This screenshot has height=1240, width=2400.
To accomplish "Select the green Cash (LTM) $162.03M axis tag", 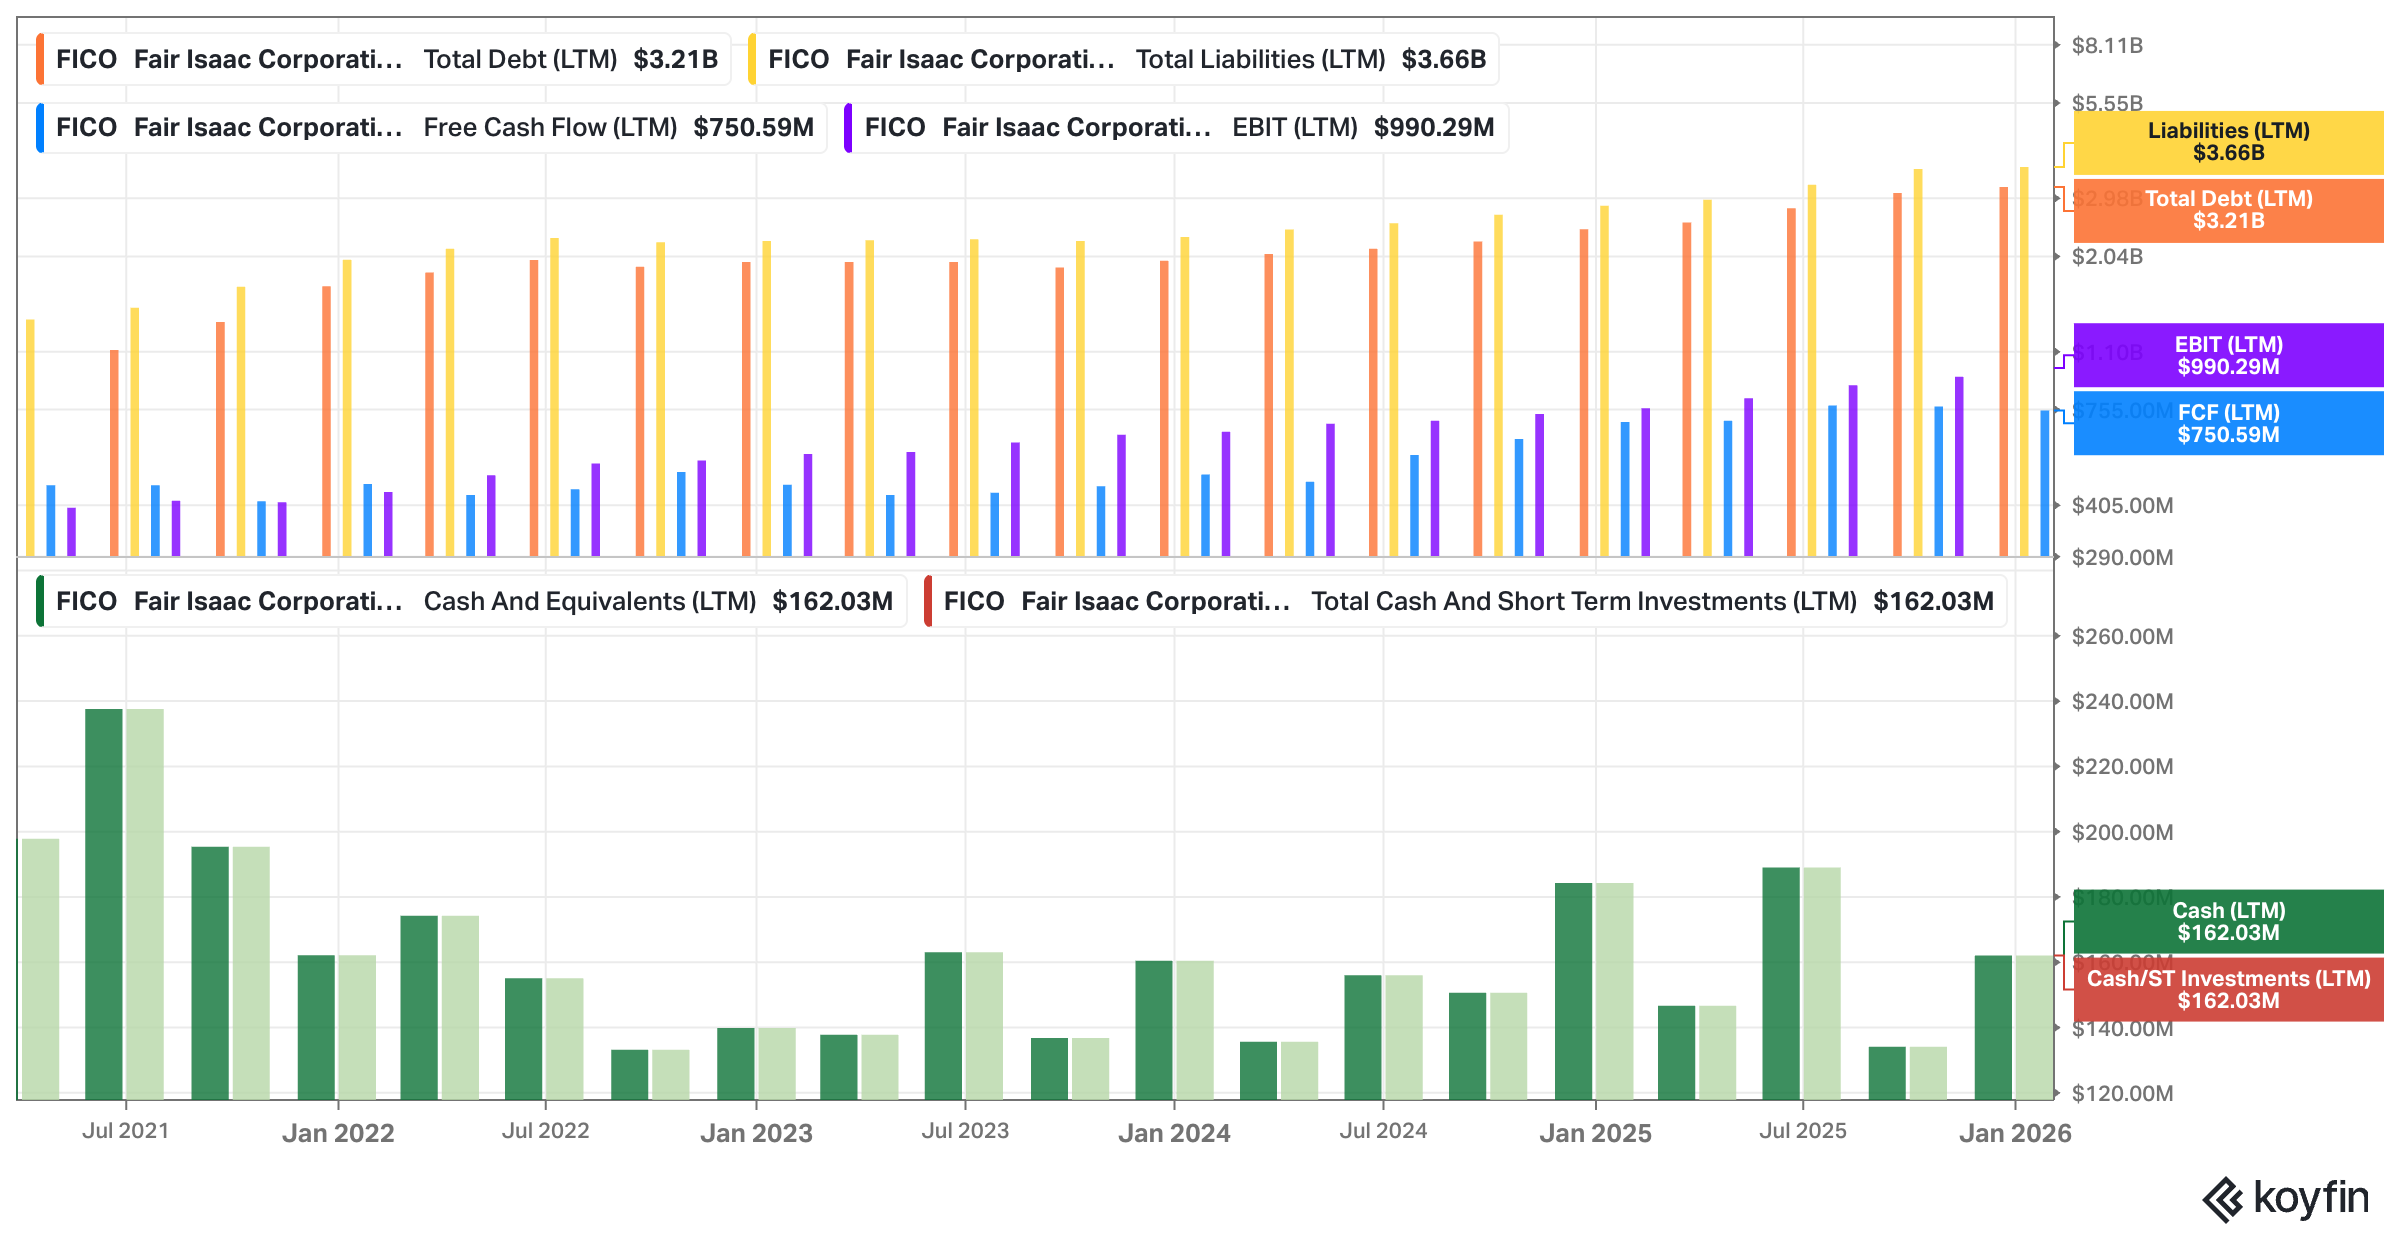I will (2228, 921).
